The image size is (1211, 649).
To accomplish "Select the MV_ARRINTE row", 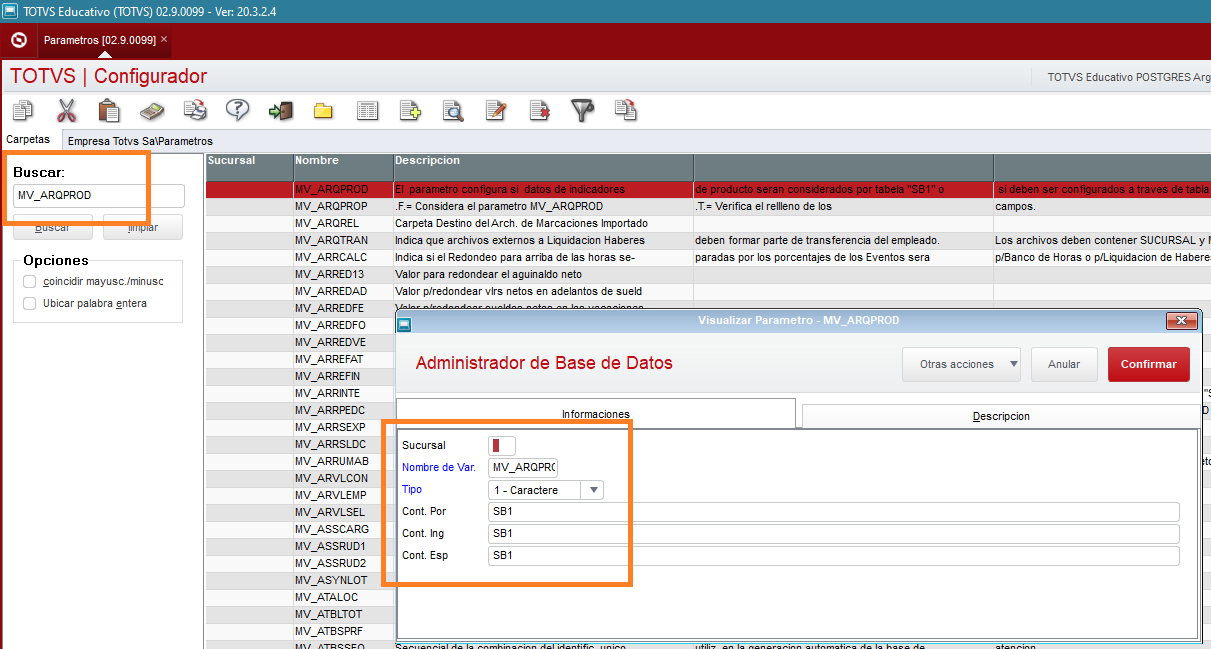I will coord(300,393).
